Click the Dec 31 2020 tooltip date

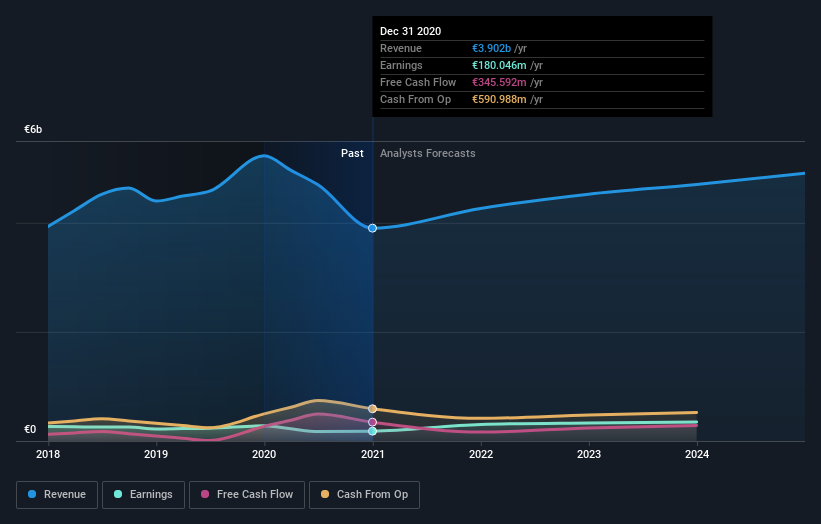click(410, 31)
